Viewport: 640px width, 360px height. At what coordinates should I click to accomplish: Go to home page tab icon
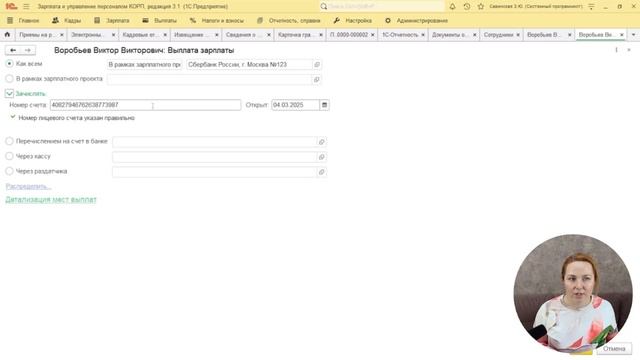coord(7,35)
